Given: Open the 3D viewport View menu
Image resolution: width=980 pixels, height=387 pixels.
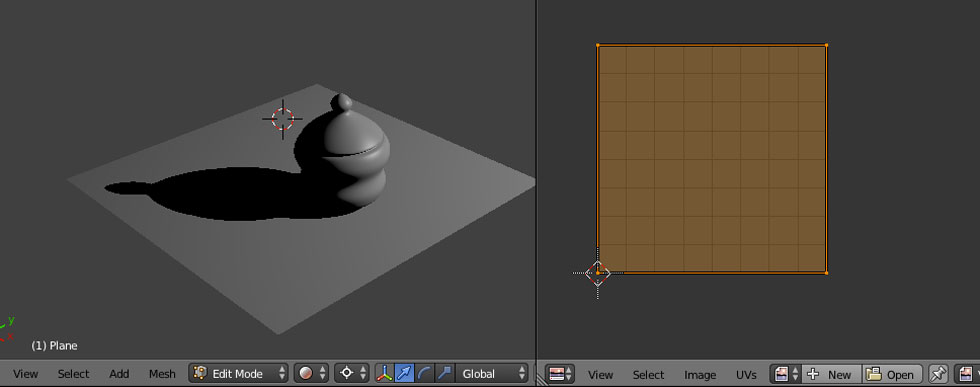Looking at the screenshot, I should (26, 374).
